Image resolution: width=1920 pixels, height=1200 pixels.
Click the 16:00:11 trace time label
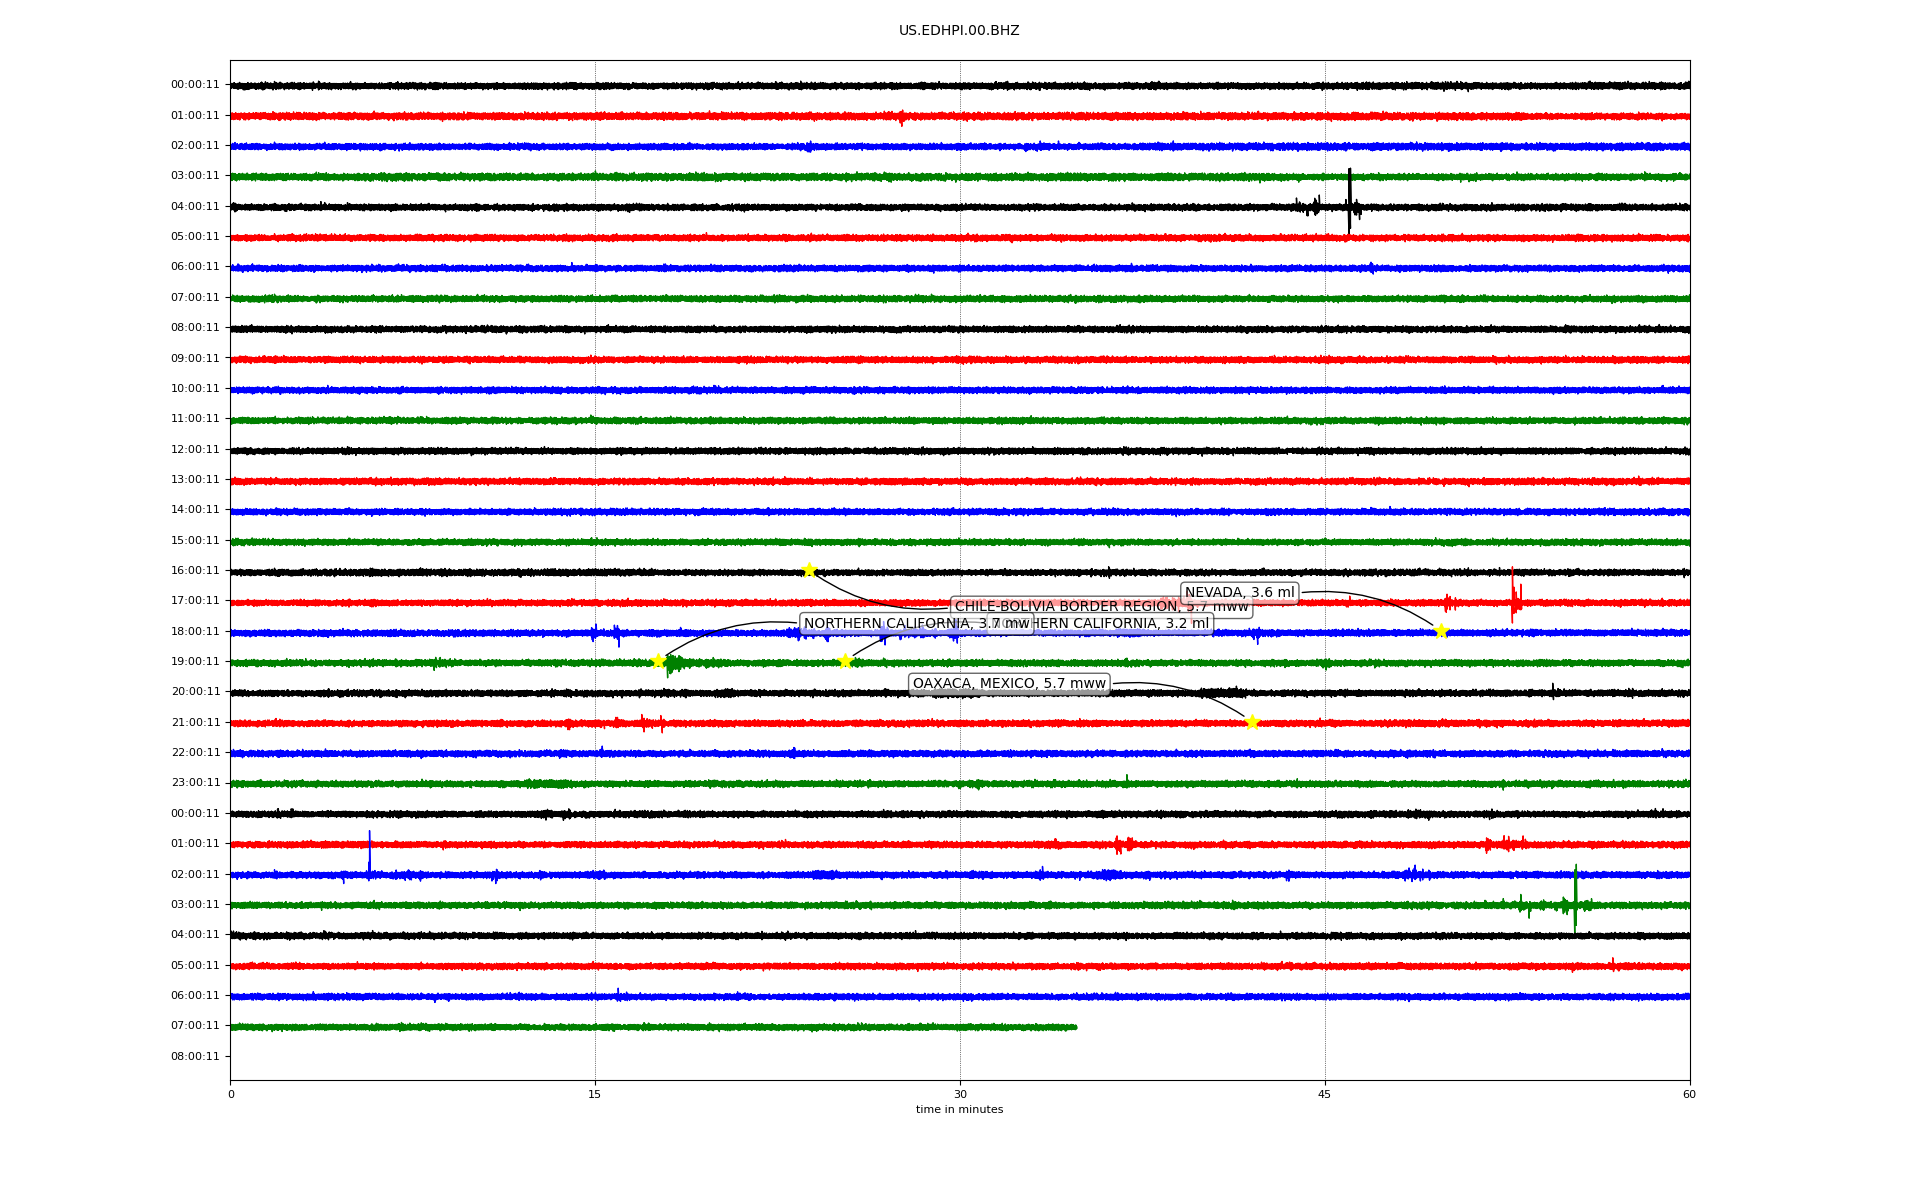[x=195, y=571]
